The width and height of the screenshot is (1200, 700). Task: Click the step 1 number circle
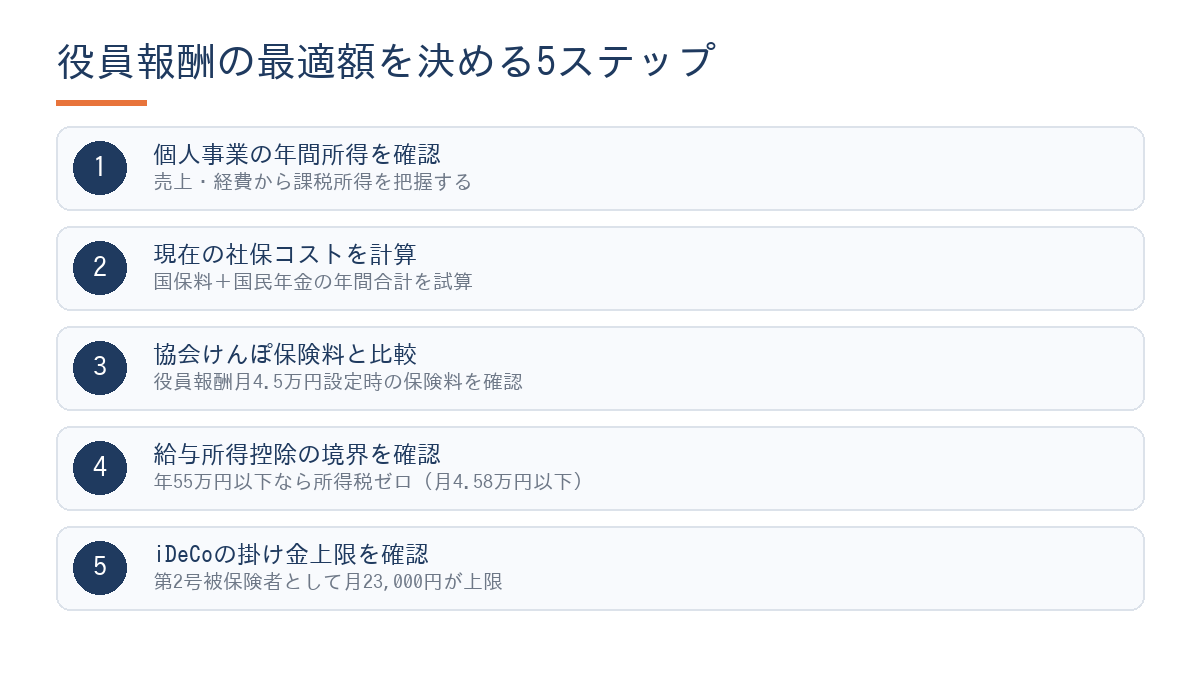pyautogui.click(x=100, y=168)
